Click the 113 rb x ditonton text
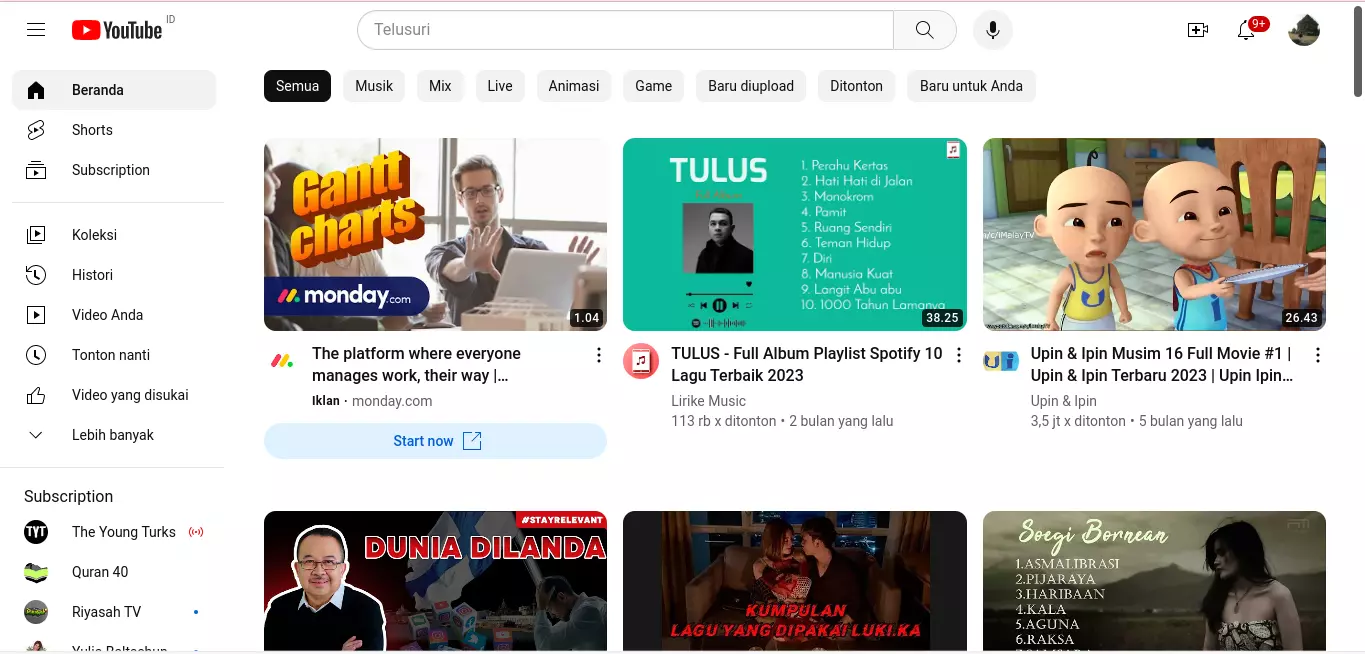 (x=724, y=421)
